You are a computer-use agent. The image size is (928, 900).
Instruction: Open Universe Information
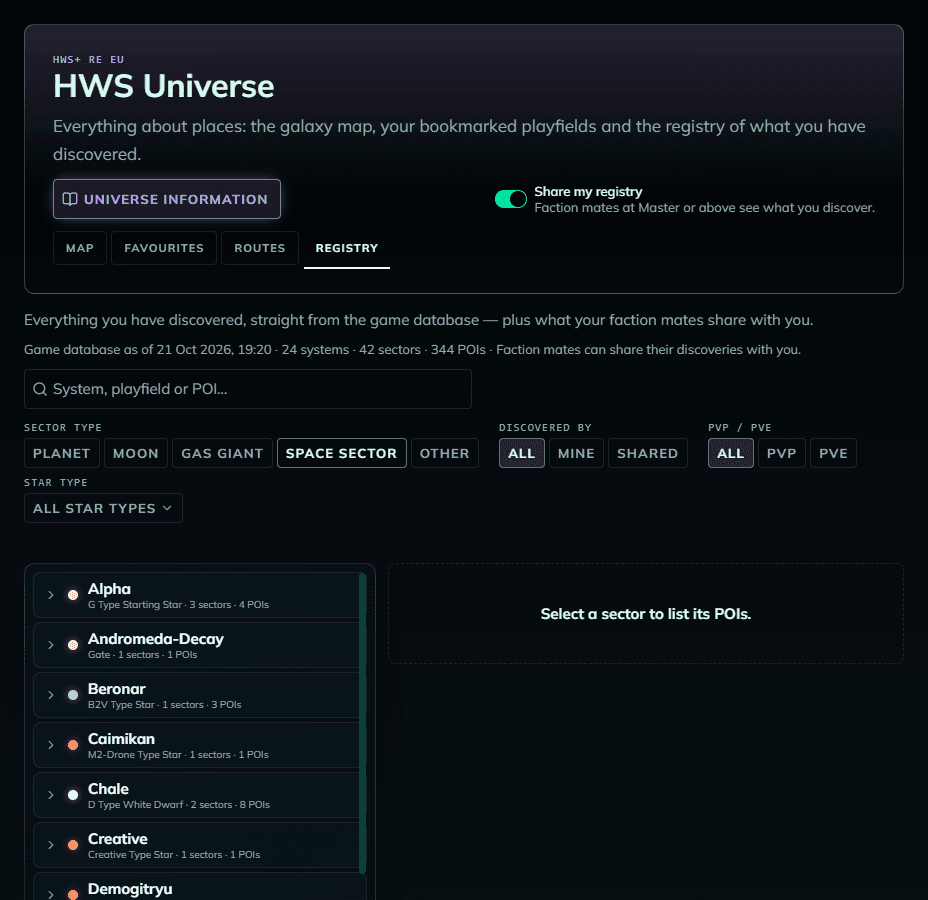coord(167,199)
